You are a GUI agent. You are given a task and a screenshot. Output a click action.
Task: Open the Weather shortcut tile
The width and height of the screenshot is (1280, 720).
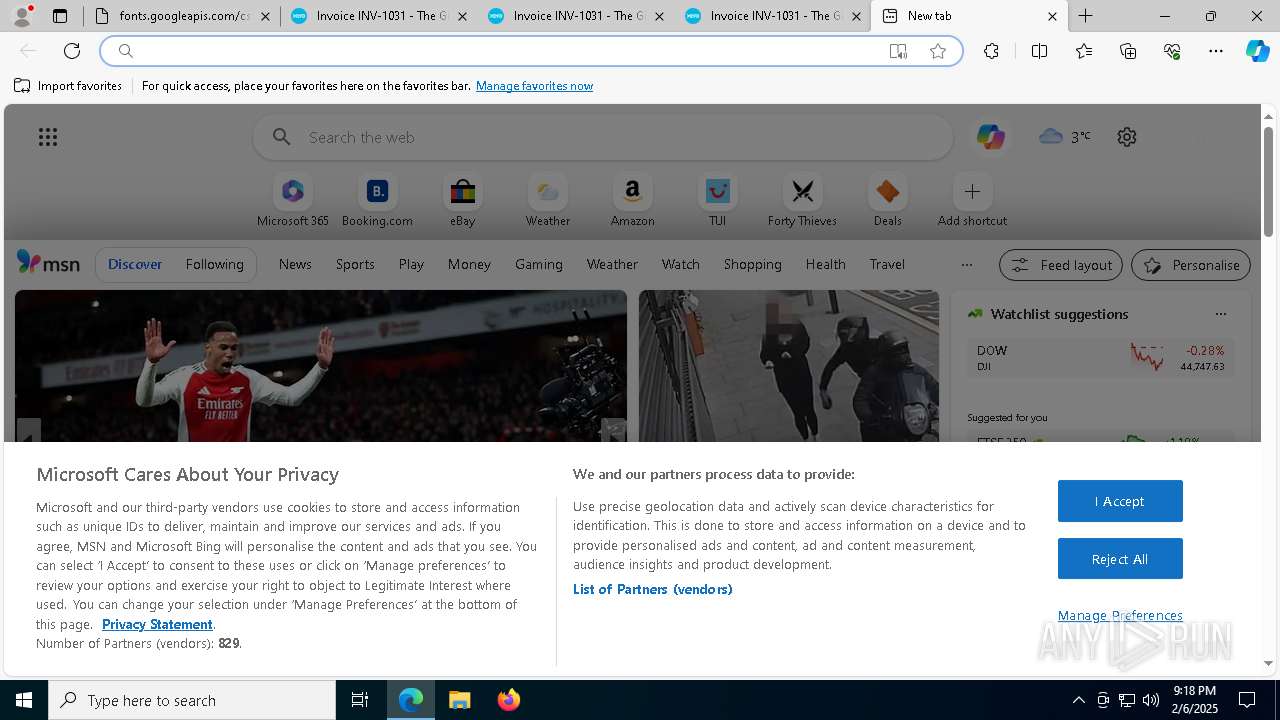click(x=548, y=201)
